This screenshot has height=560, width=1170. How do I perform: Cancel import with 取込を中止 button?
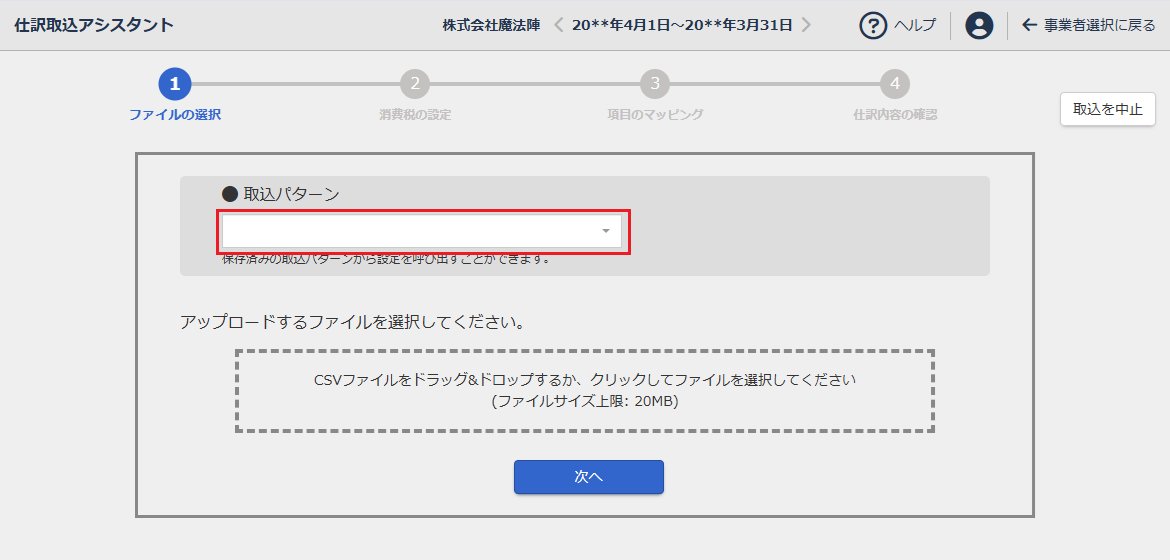(1107, 109)
